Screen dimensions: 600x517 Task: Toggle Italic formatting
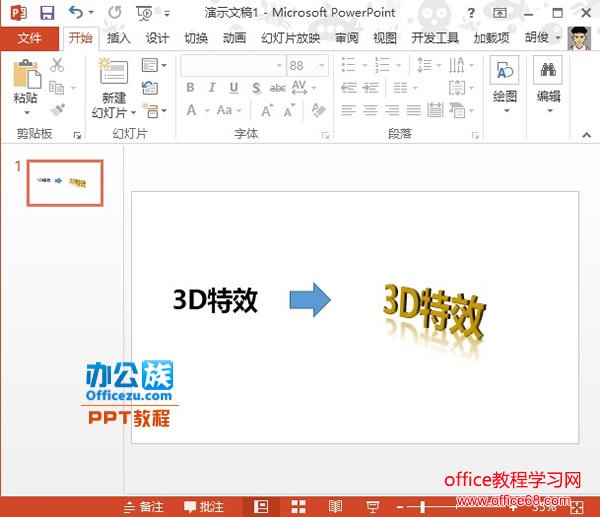[212, 88]
